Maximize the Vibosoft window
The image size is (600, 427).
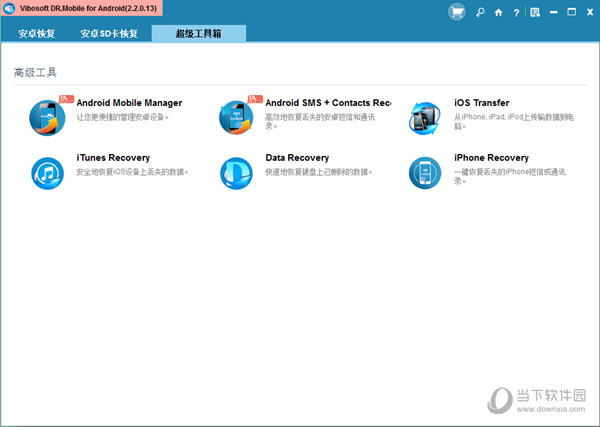(x=572, y=12)
